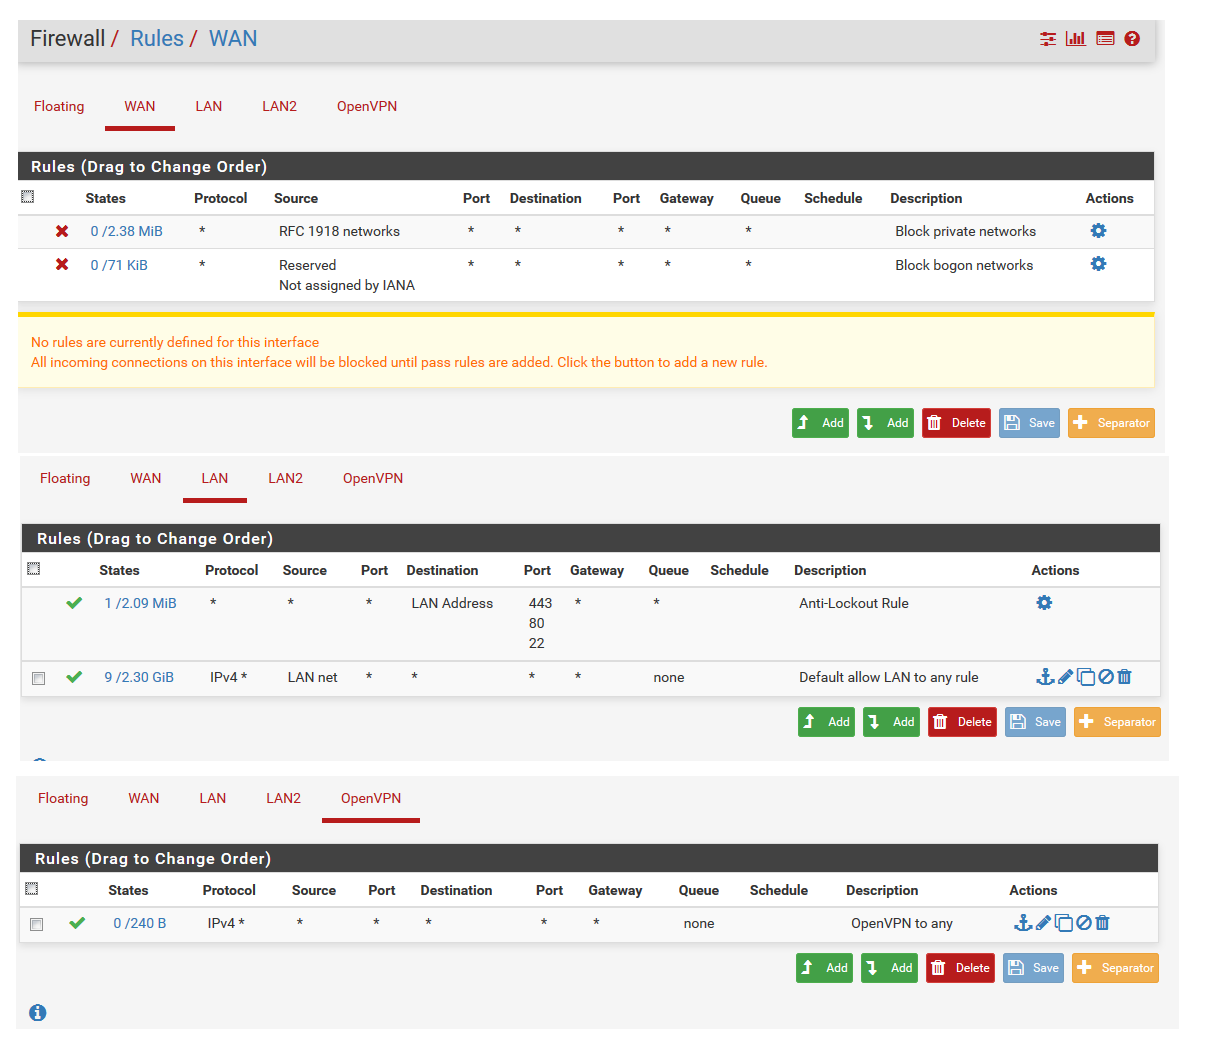The width and height of the screenshot is (1227, 1039).
Task: Click gear icon for Block bogon networks rule
Action: click(1098, 264)
